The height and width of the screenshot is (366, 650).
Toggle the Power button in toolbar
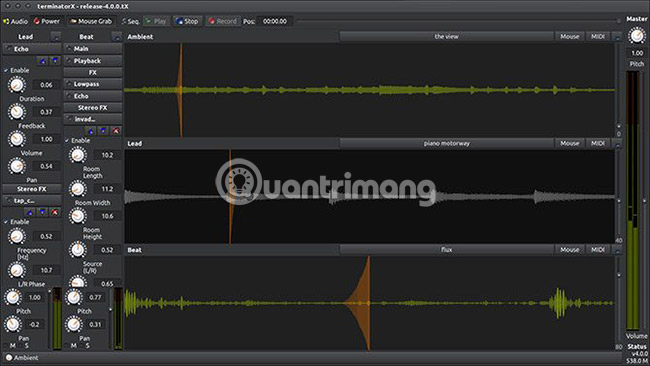[47, 21]
